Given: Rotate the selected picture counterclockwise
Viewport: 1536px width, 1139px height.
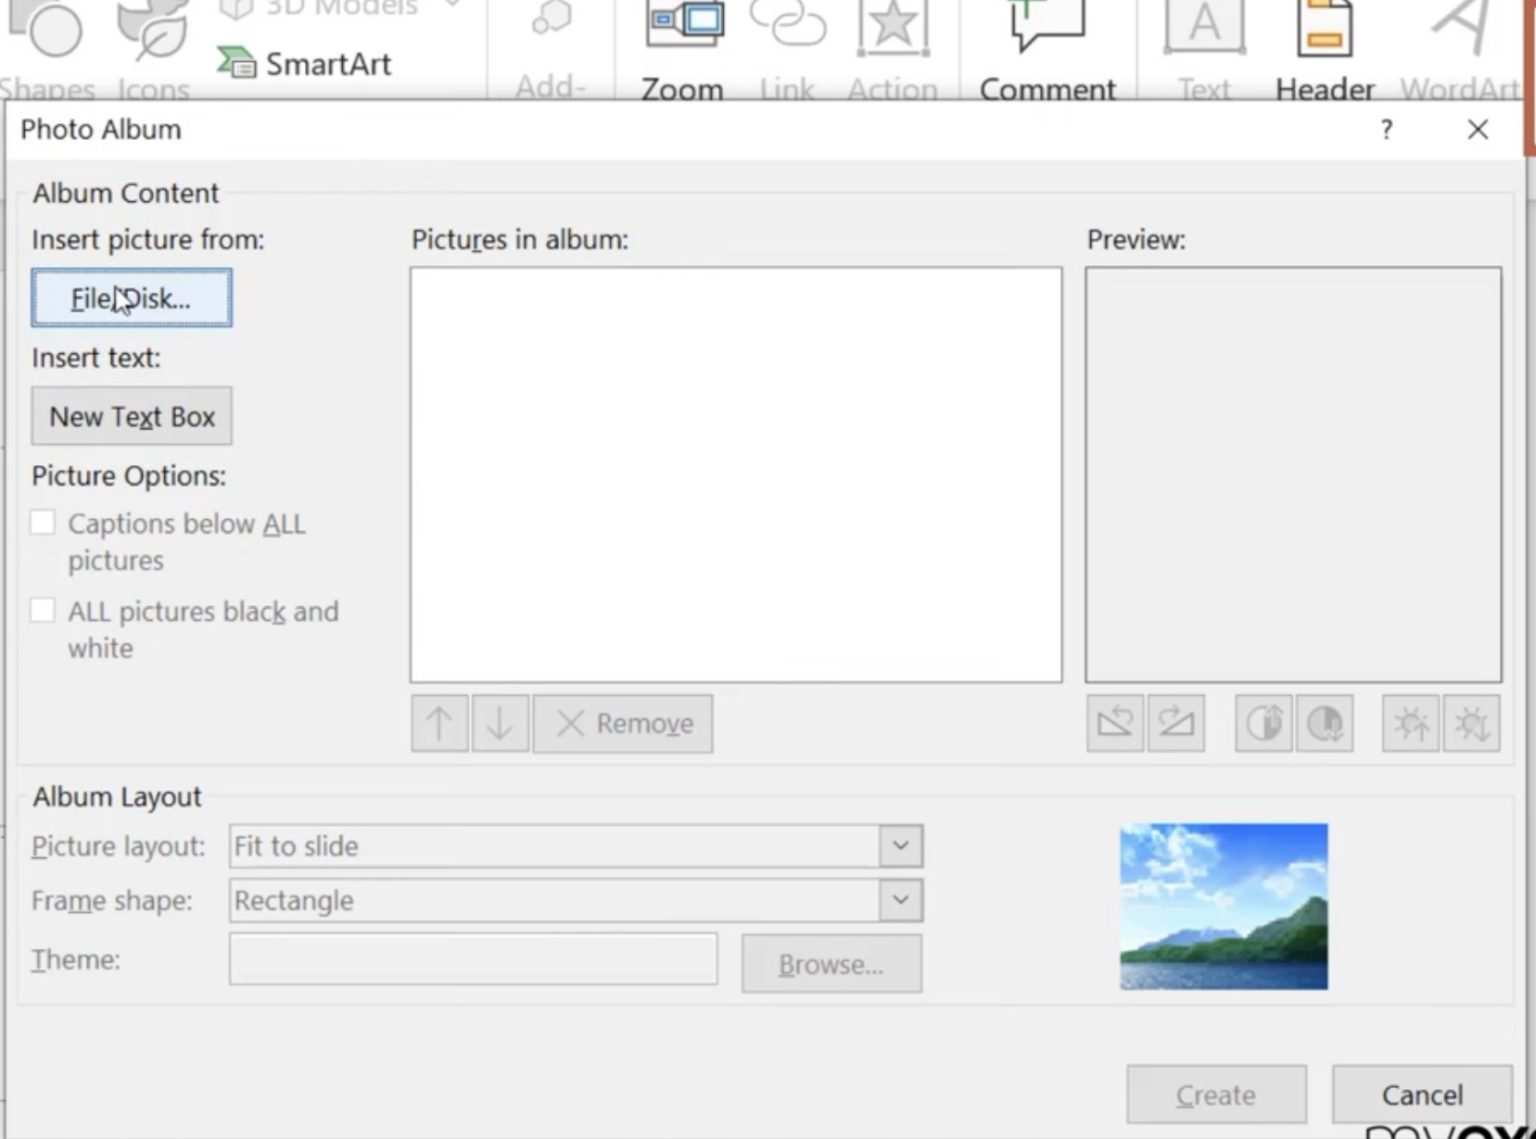Looking at the screenshot, I should pos(1114,723).
